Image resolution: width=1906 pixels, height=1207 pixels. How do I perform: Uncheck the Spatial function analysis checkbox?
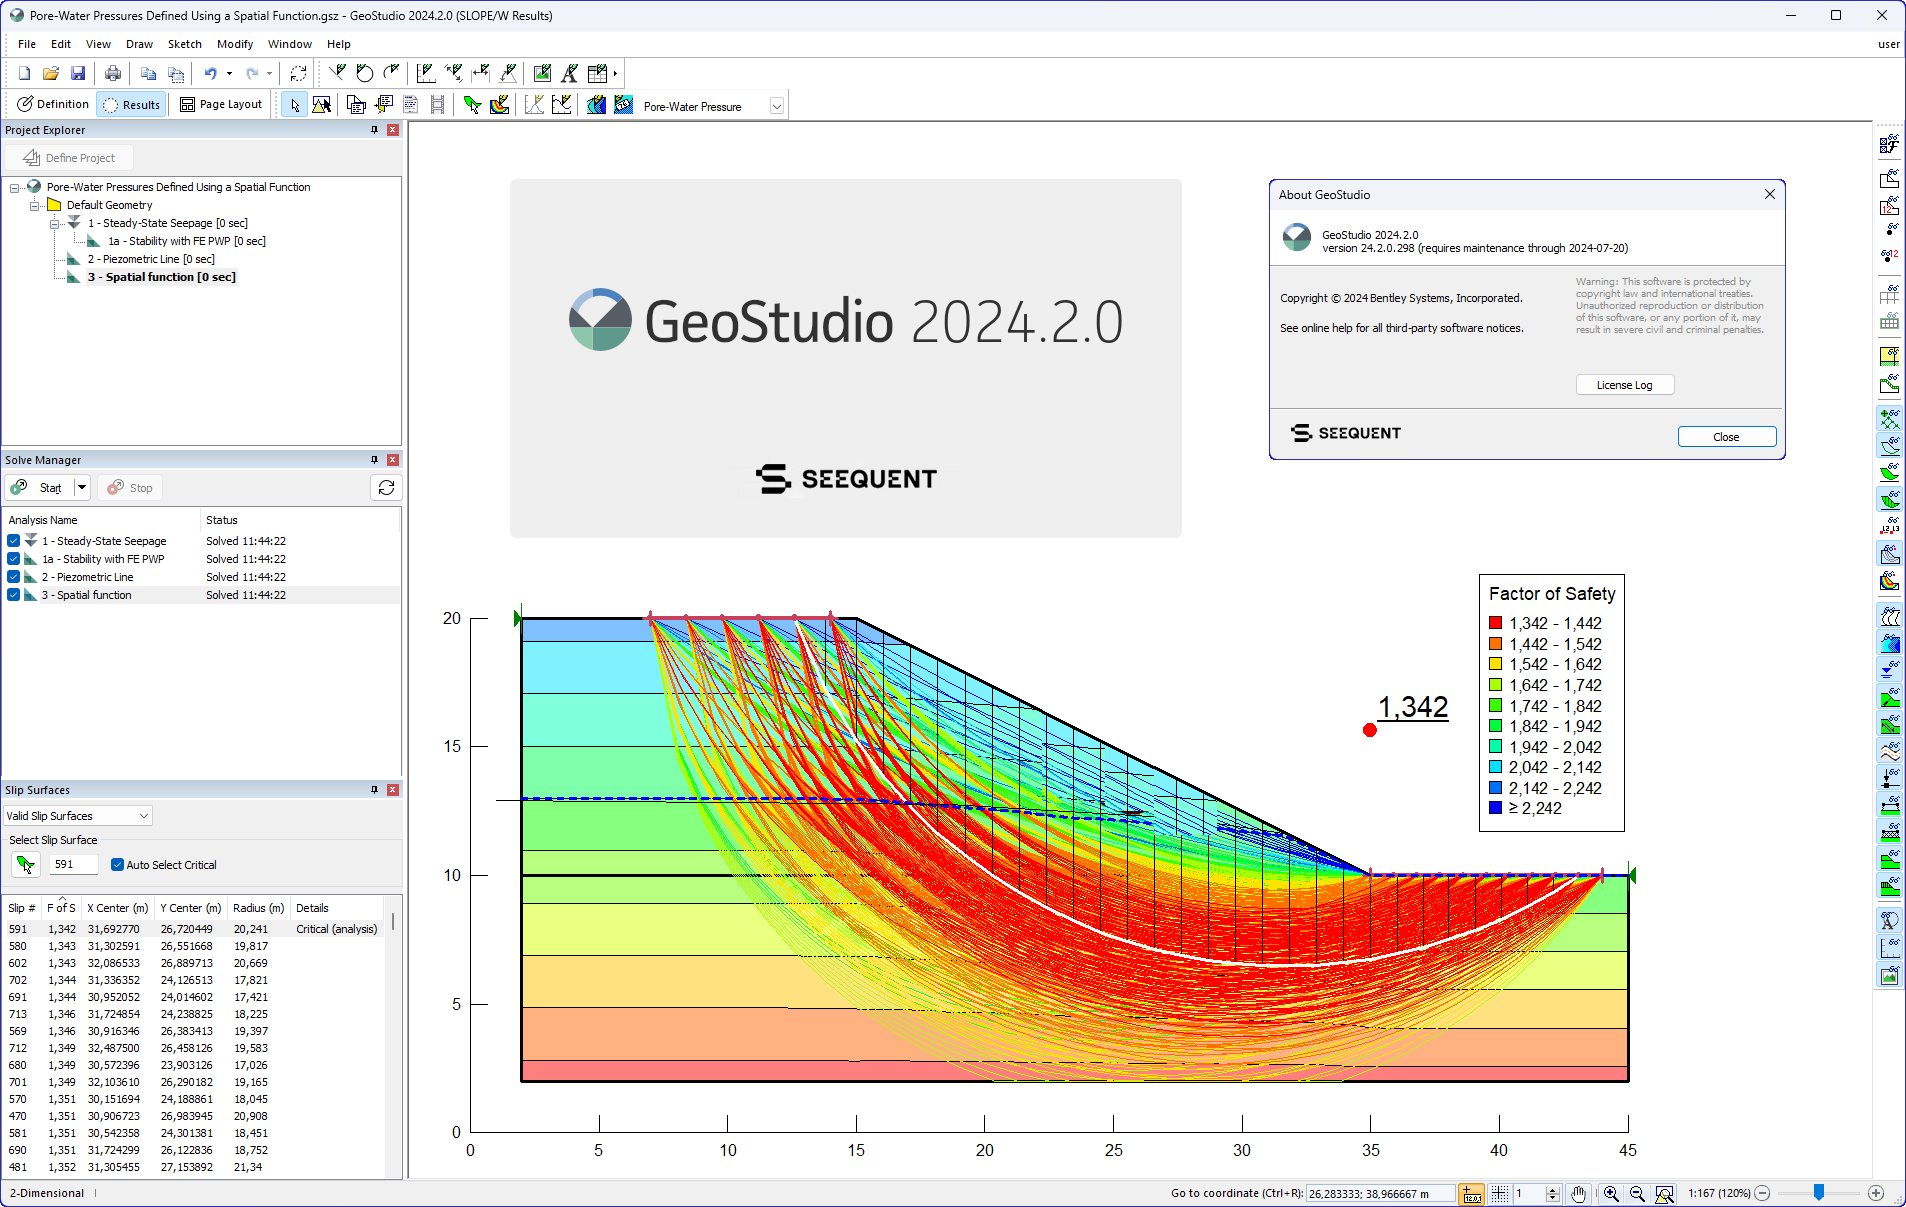14,595
